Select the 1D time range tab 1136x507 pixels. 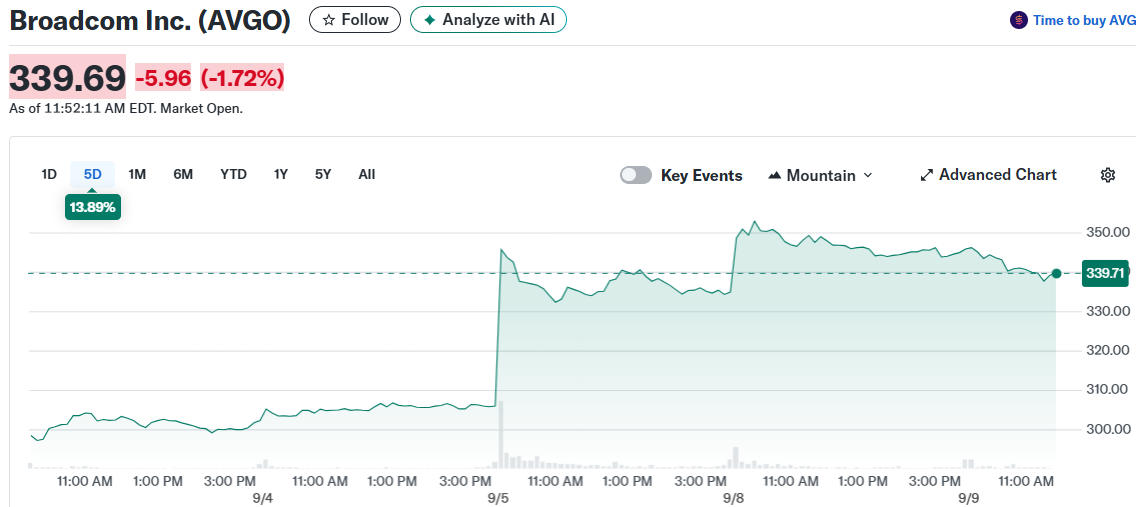[x=49, y=174]
